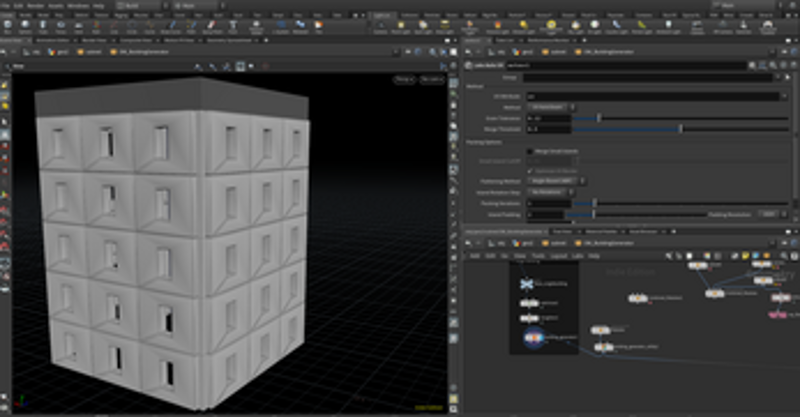
Task: Toggle the network editor pin icon
Action: (782, 243)
